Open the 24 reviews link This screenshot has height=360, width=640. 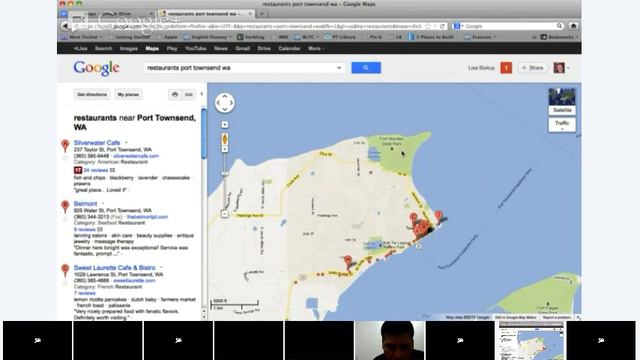tap(96, 170)
